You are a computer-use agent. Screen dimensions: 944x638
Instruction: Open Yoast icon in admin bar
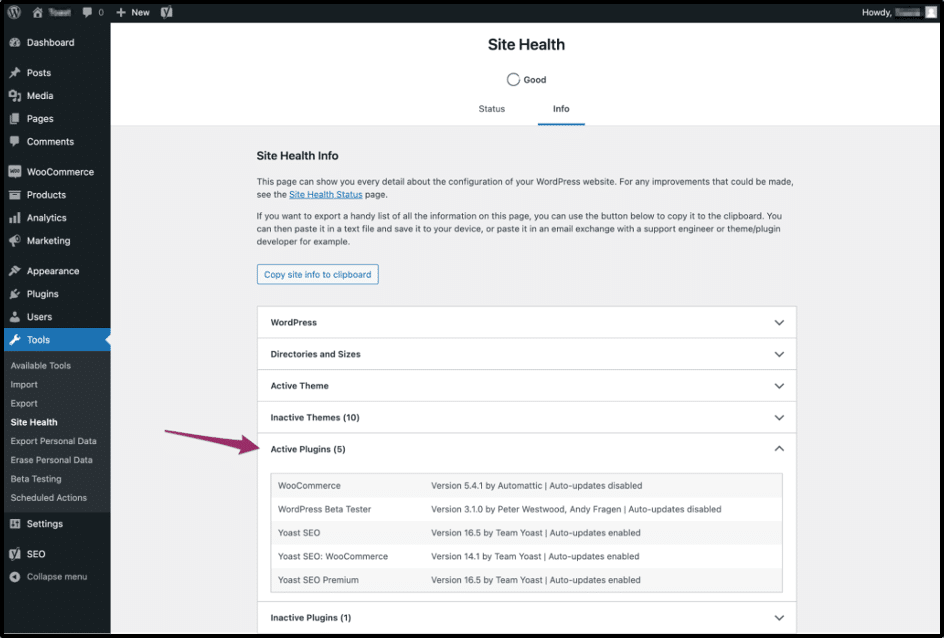(x=167, y=12)
